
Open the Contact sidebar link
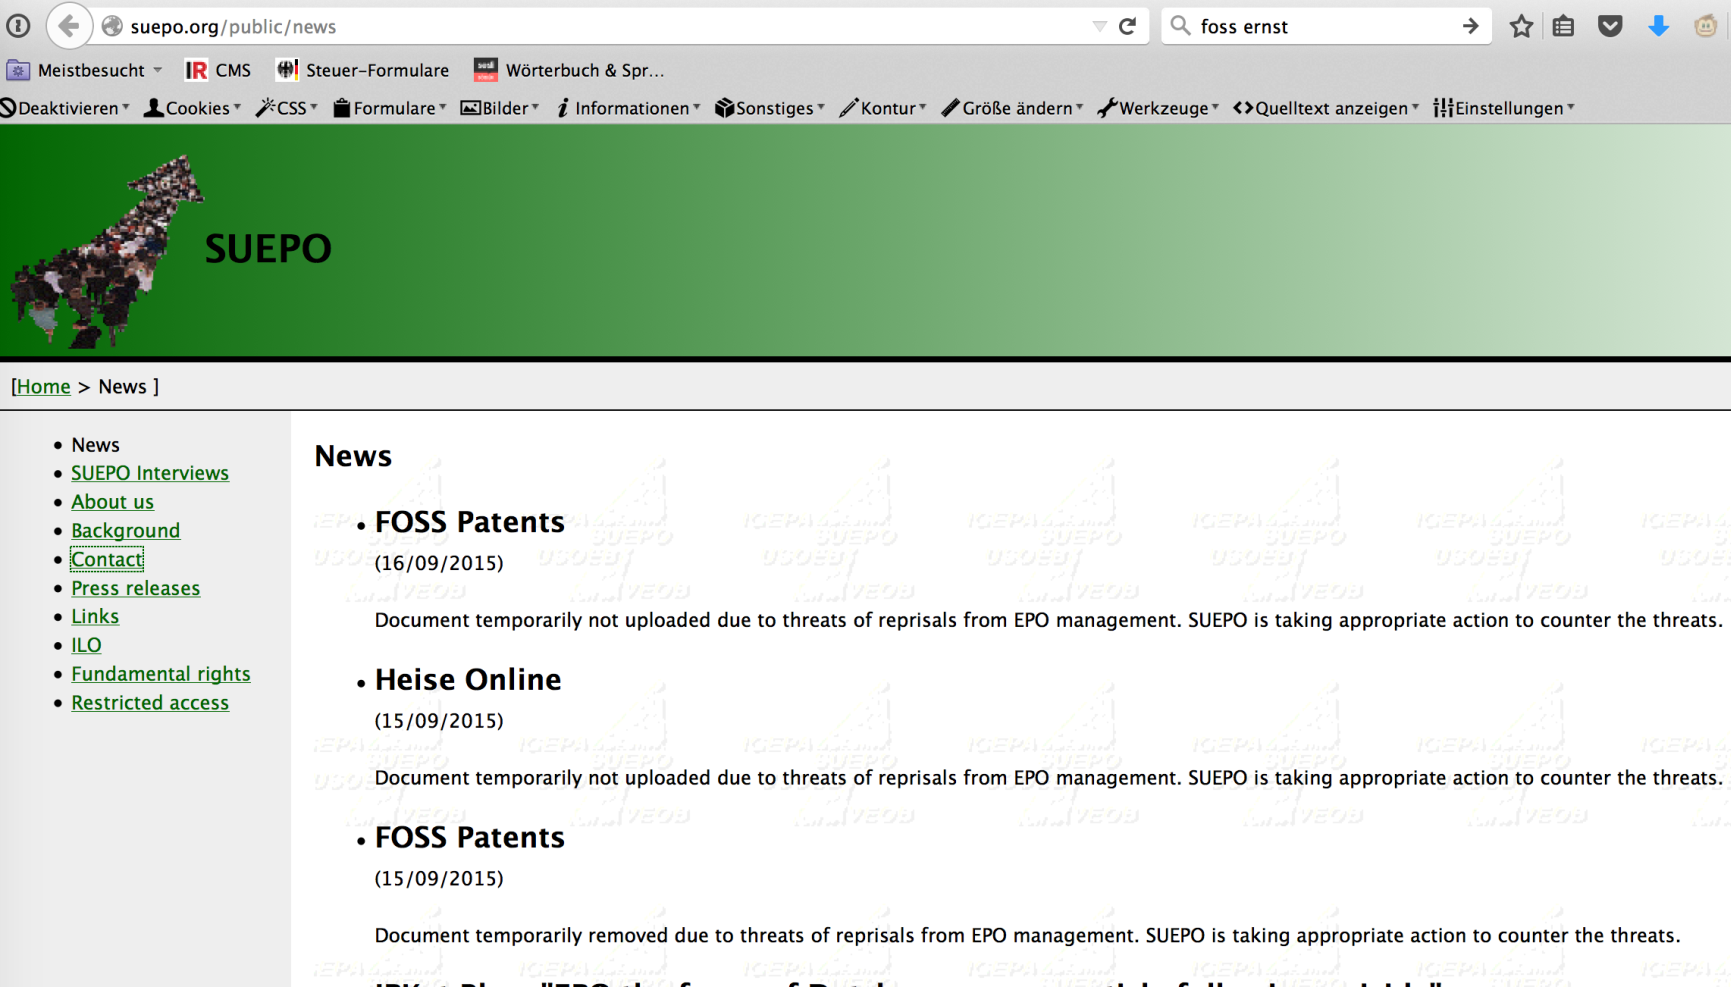pyautogui.click(x=107, y=560)
